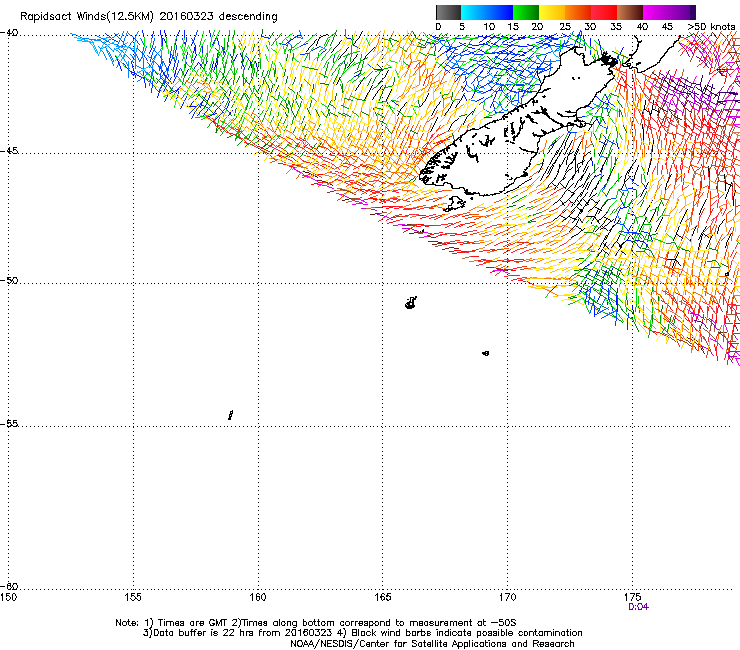Click the -60 latitude axis label
Viewport: 740px width, 650px height.
(x=9, y=586)
